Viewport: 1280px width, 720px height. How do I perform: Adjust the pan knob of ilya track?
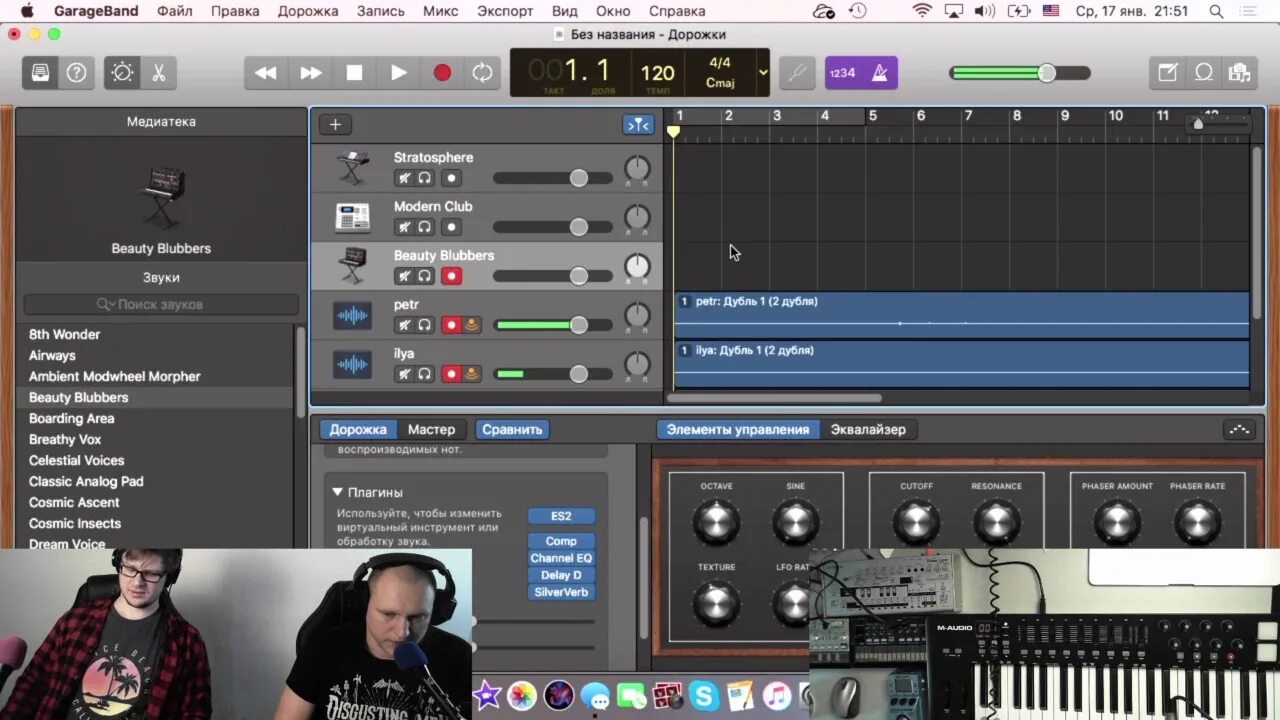[x=637, y=364]
